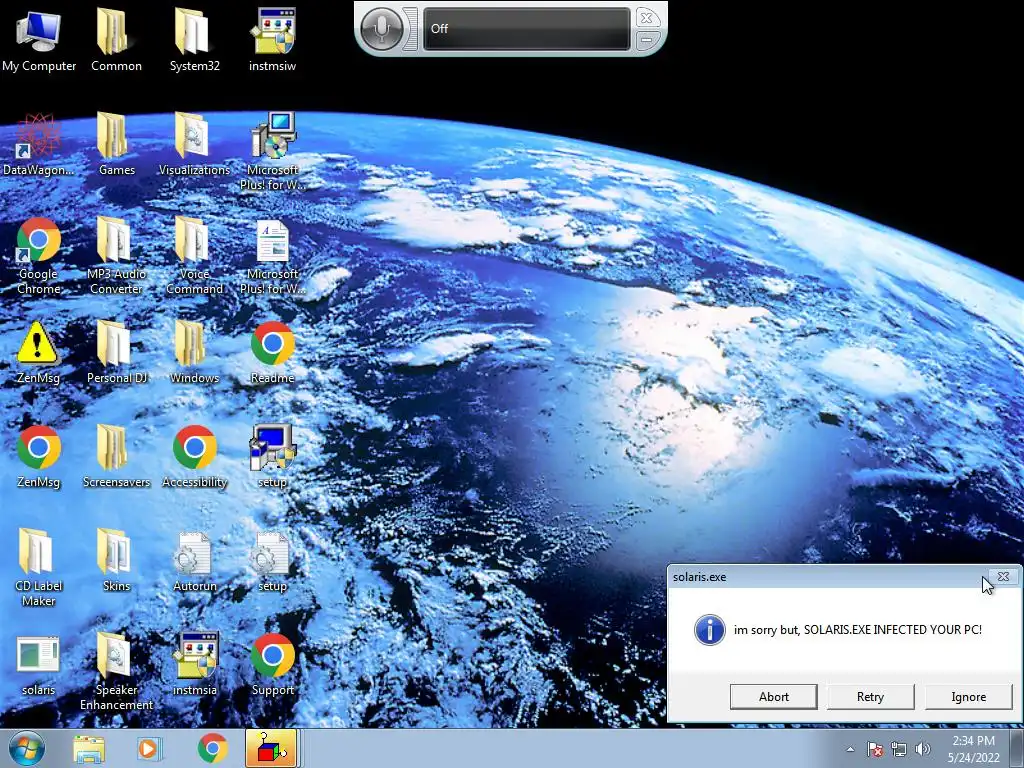The image size is (1024, 768).
Task: Select the Common folder icon
Action: 116,40
